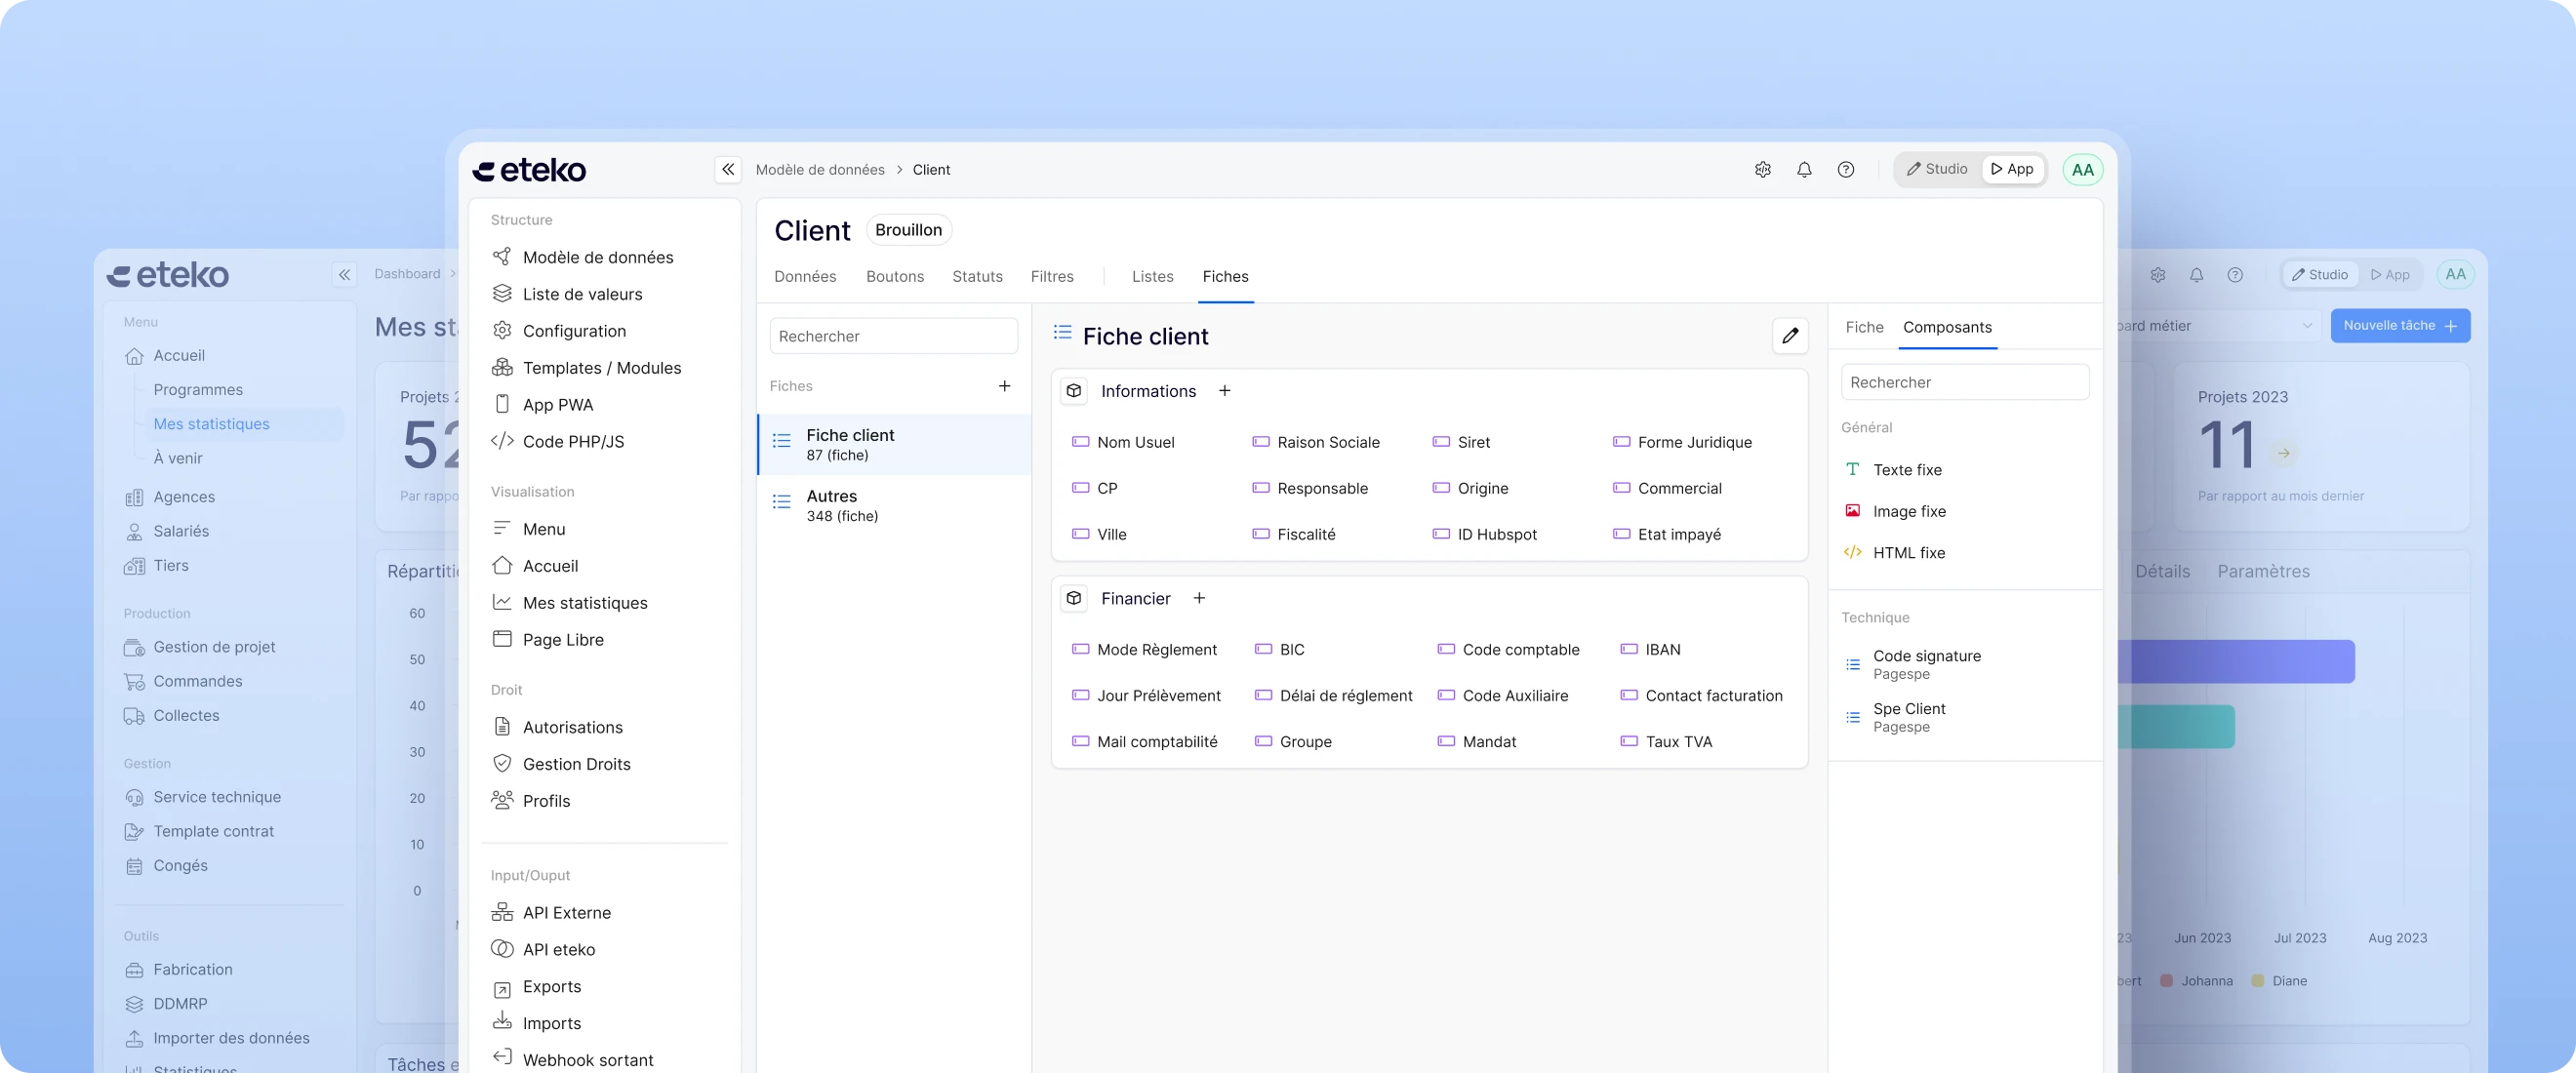Image resolution: width=2576 pixels, height=1073 pixels.
Task: Collapse the background window sidebar
Action: [x=344, y=275]
